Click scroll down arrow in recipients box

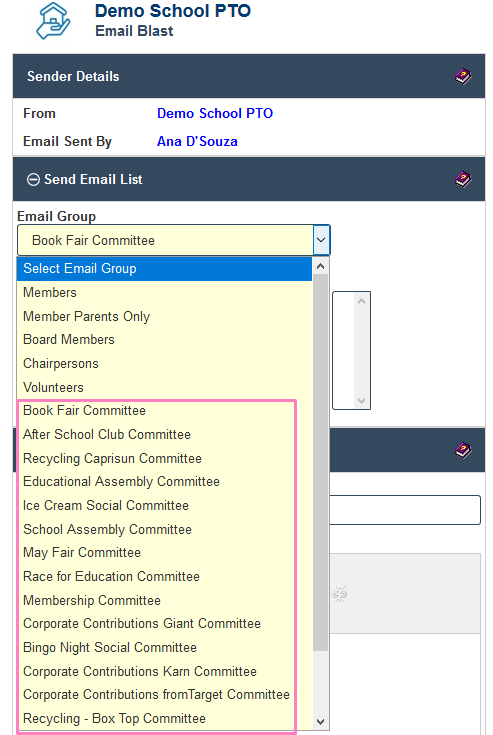pyautogui.click(x=361, y=401)
